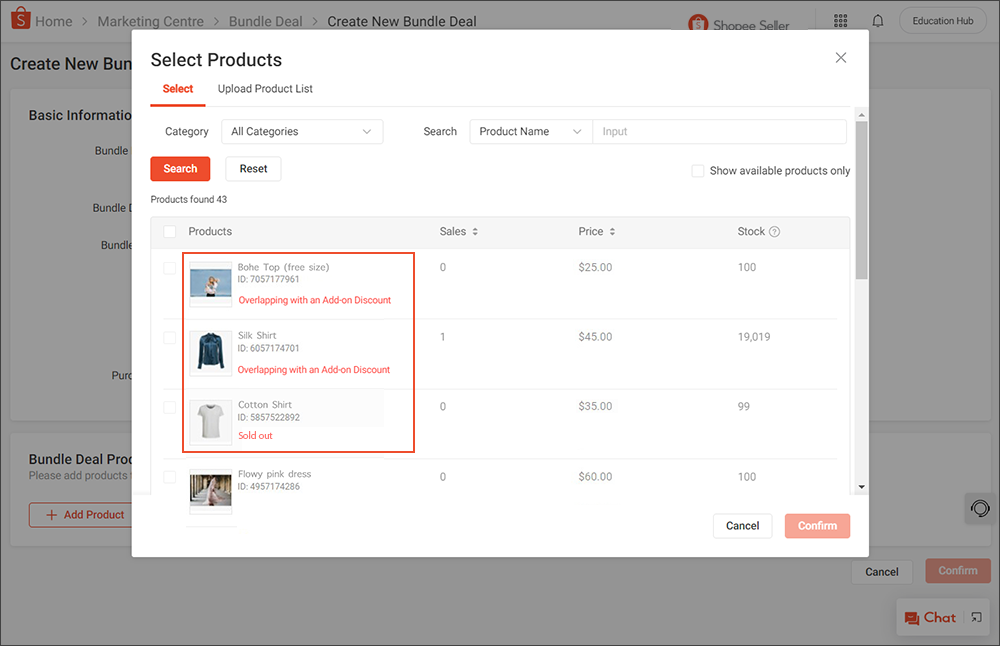The width and height of the screenshot is (1000, 646).
Task: Click the search Input field
Action: point(720,131)
